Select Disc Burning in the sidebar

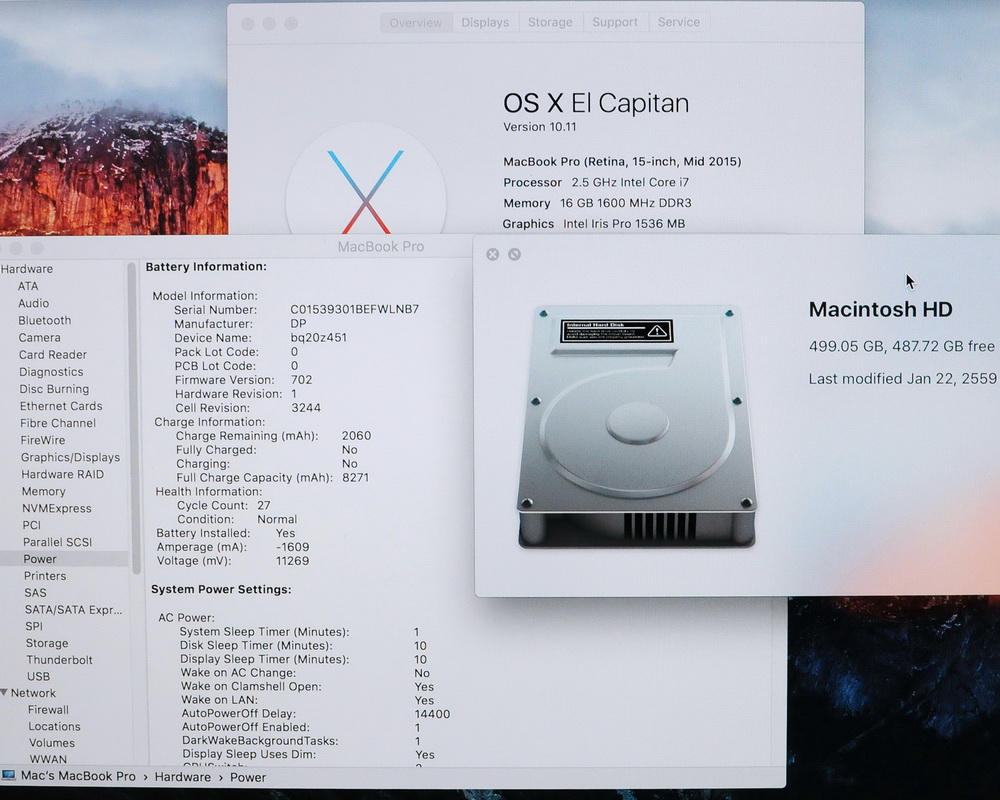pyautogui.click(x=54, y=389)
